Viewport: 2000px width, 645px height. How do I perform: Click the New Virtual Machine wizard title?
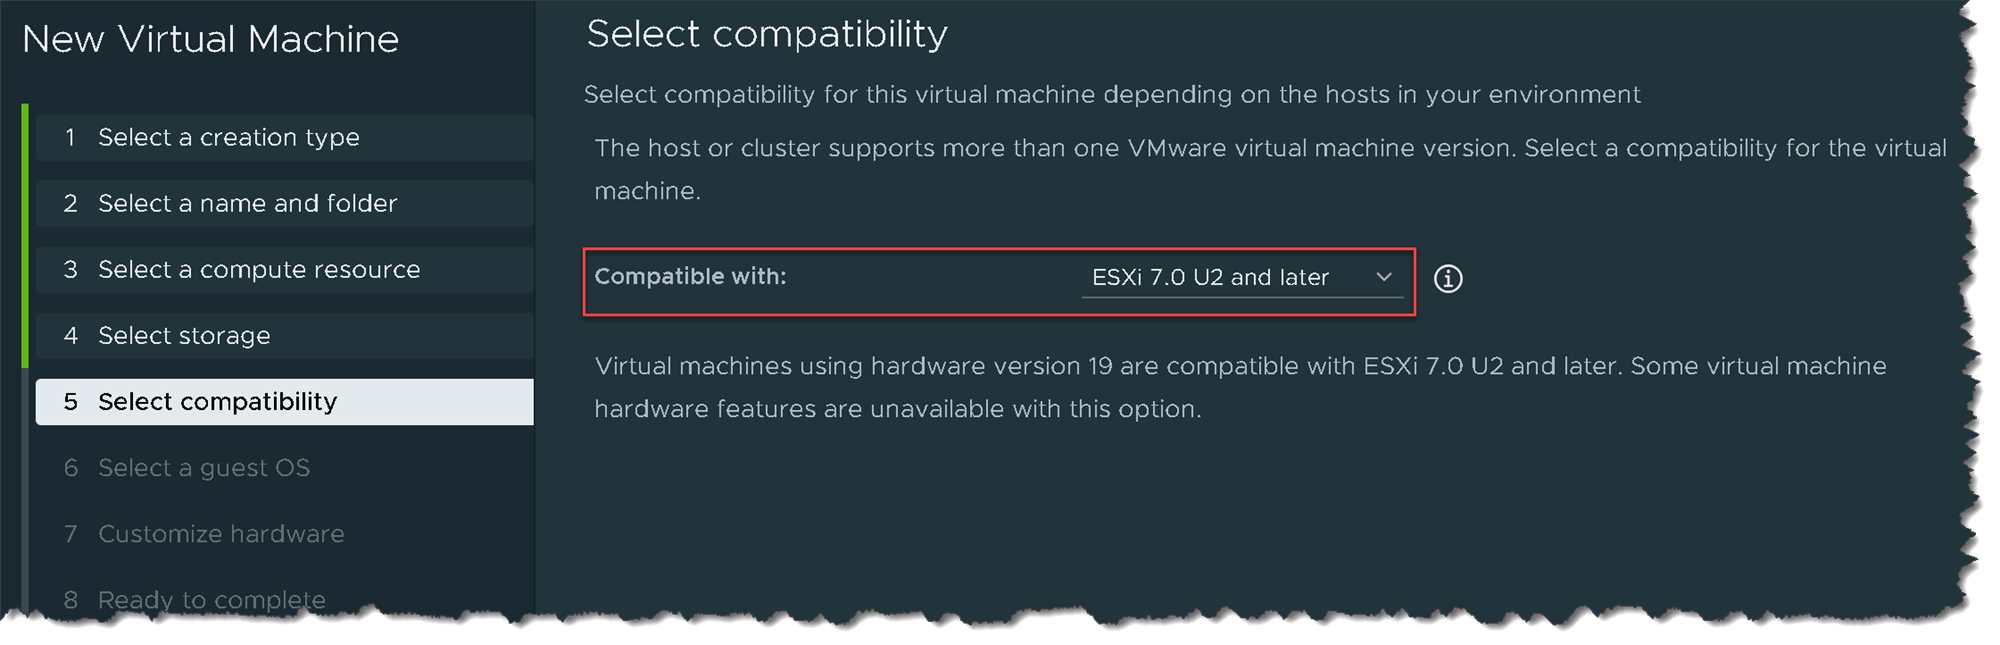coord(210,39)
